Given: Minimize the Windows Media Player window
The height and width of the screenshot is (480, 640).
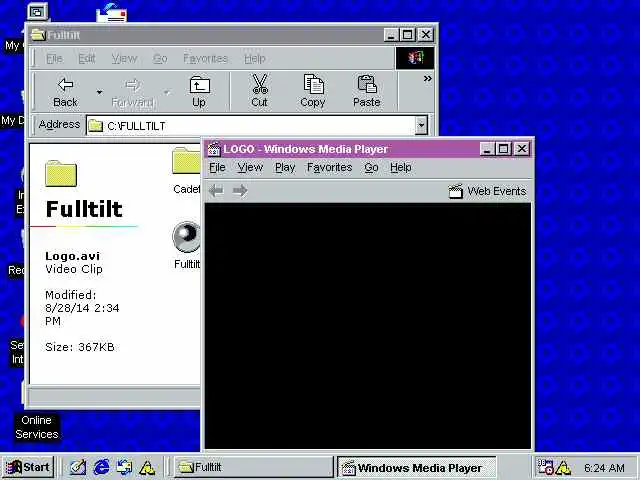Looking at the screenshot, I should coord(487,149).
